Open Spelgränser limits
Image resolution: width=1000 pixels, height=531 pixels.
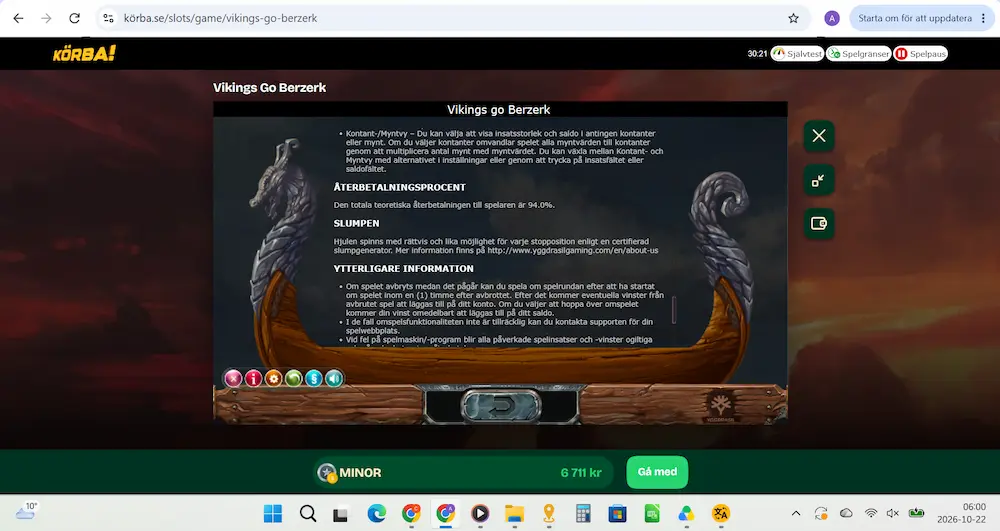click(858, 54)
